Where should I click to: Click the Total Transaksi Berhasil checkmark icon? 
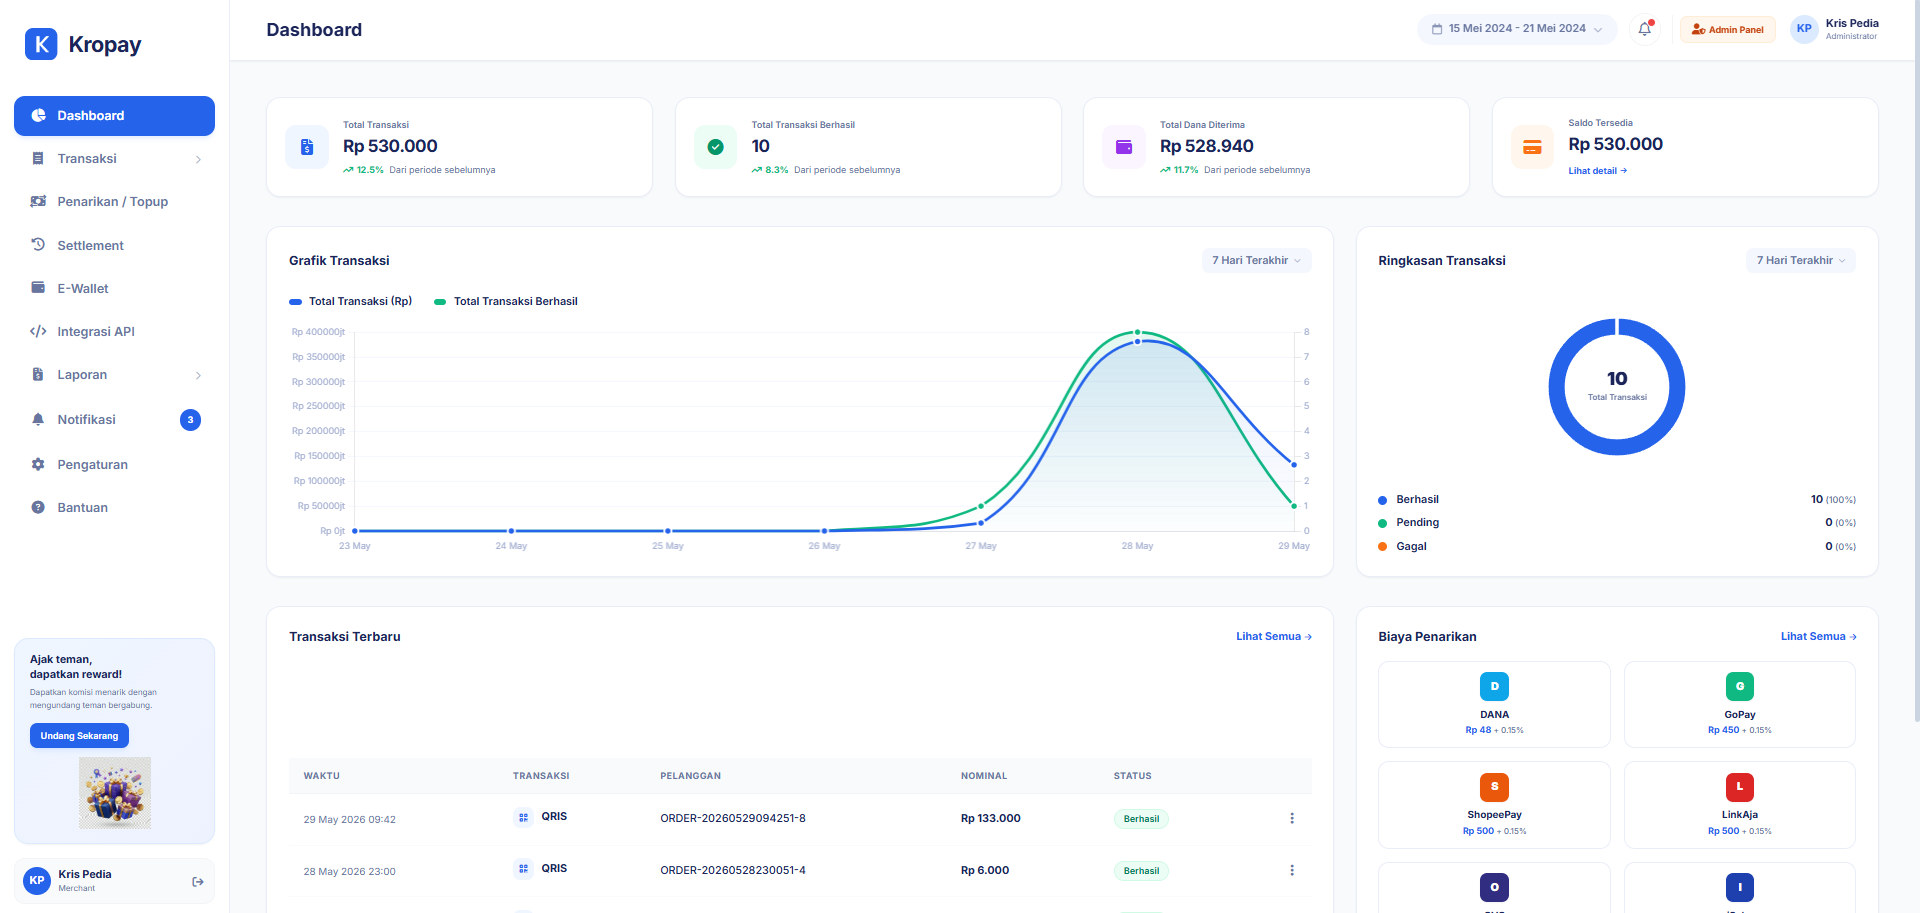[716, 147]
